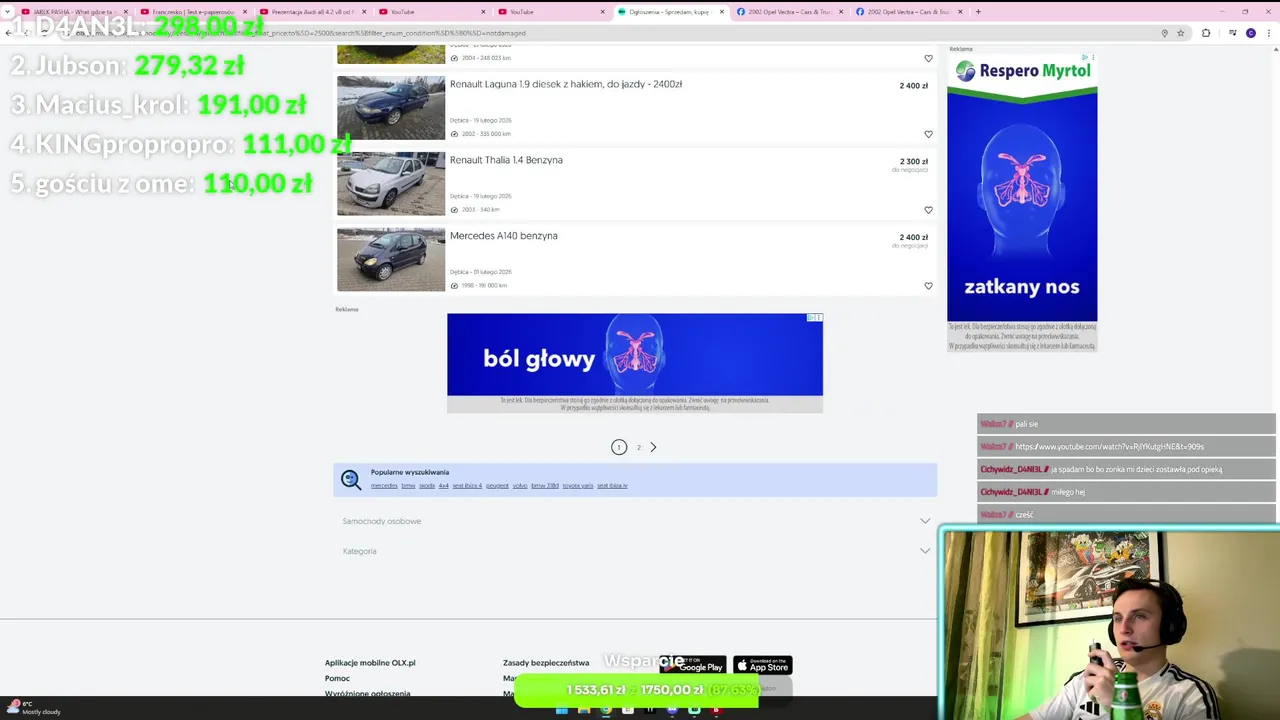Open the YouTube link in stream chat
The height and width of the screenshot is (720, 1280).
coord(1110,447)
